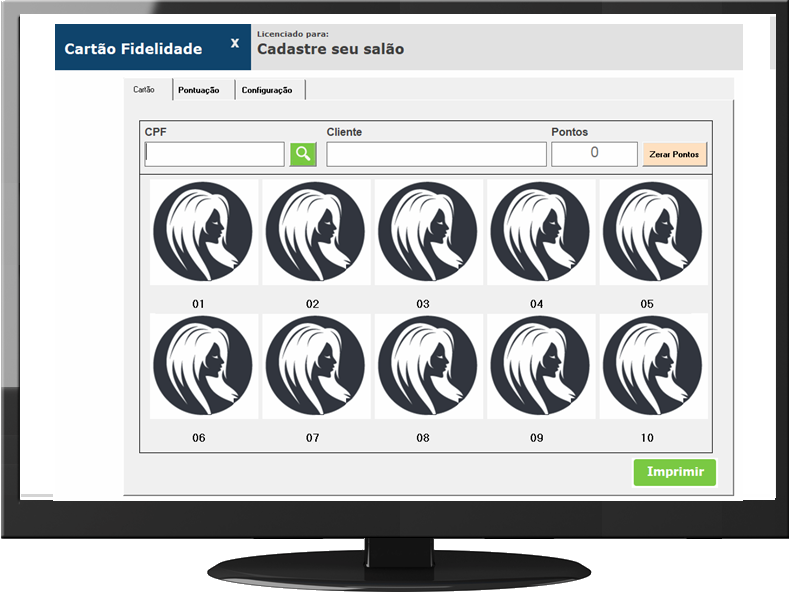Screen dimensions: 789x594
Task: Click loyalty stamp icon number 09
Action: (x=539, y=367)
